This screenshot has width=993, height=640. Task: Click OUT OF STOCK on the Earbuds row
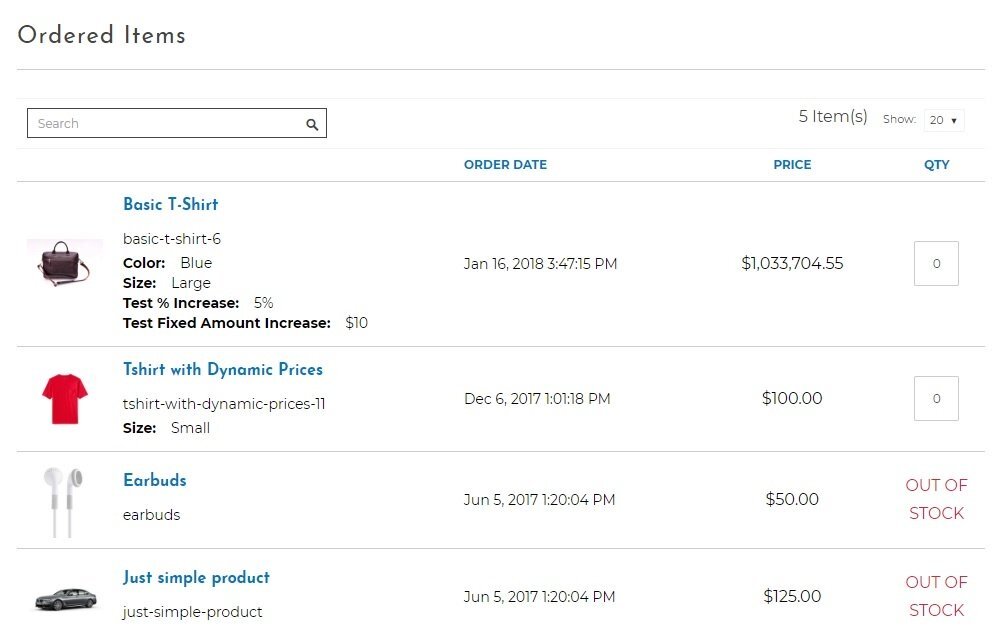(936, 499)
